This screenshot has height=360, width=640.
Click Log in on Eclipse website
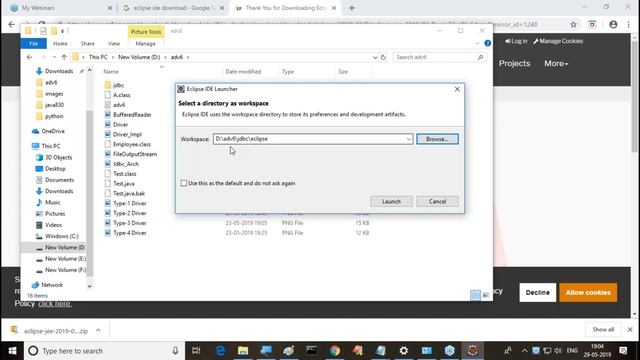tap(516, 41)
